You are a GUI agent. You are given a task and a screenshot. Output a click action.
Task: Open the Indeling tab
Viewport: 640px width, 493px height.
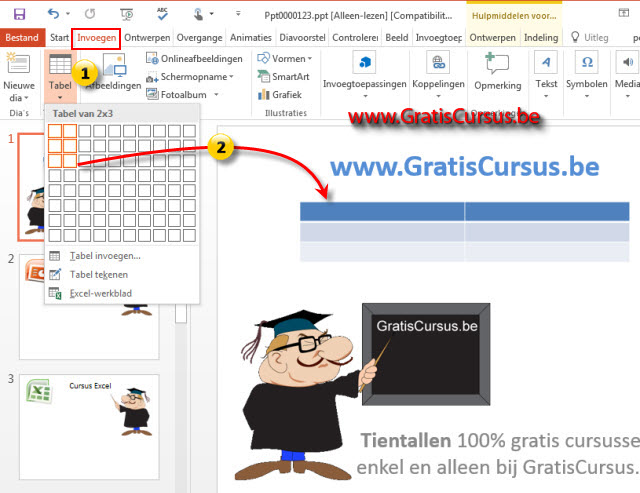(x=541, y=38)
